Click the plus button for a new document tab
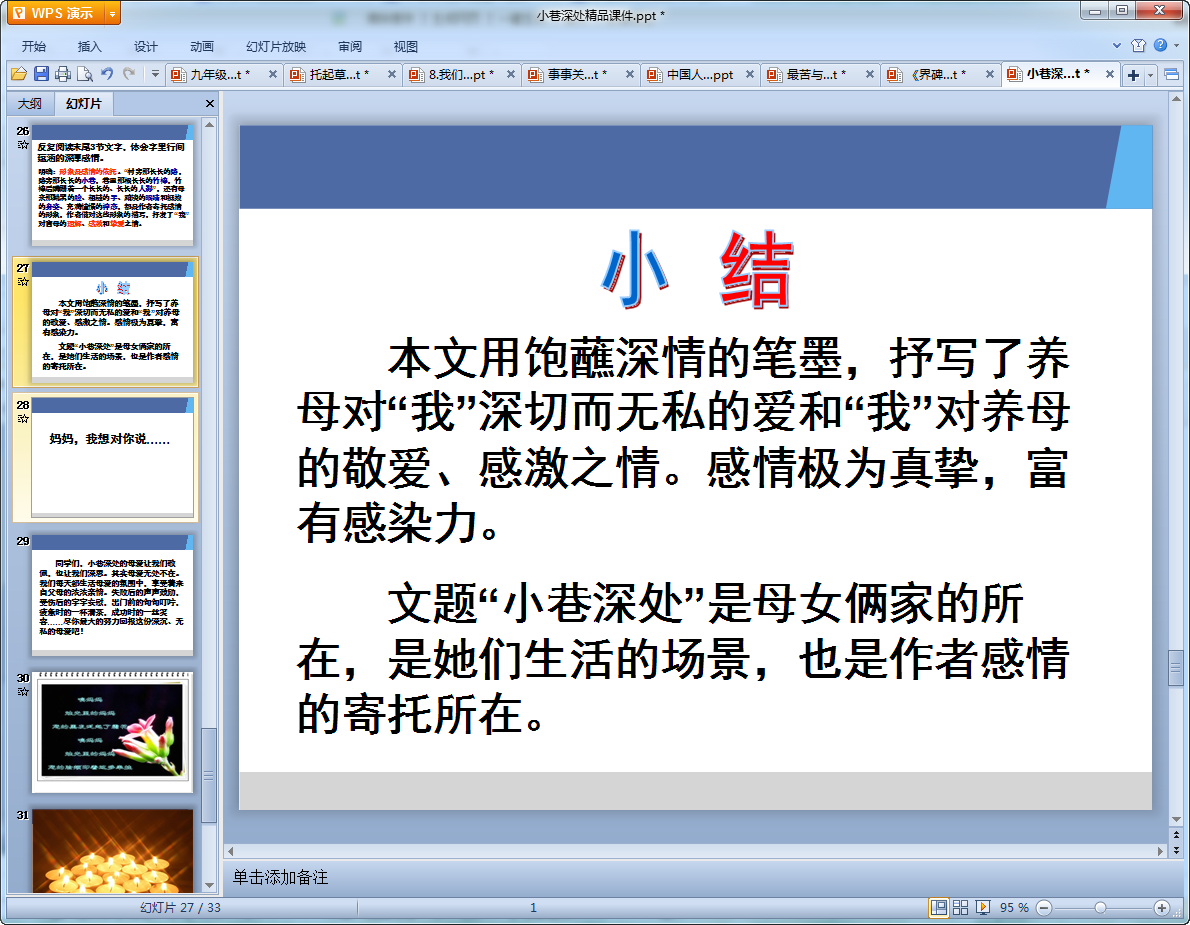Viewport: 1190px width, 925px height. click(1133, 75)
